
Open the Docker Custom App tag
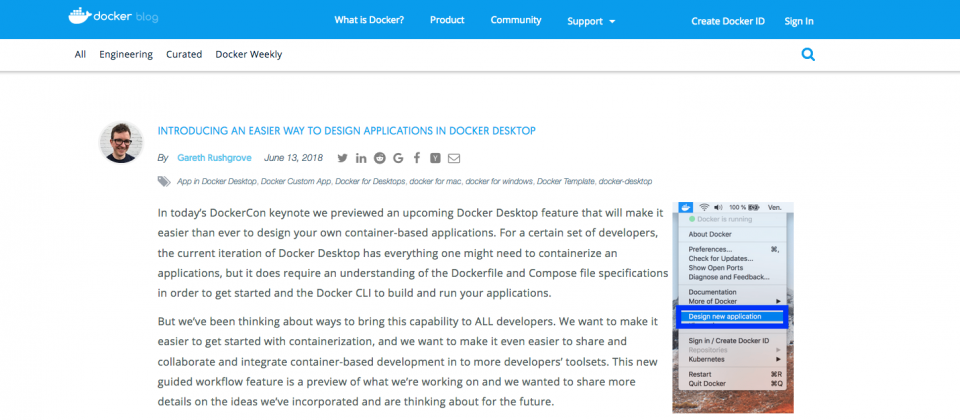click(x=296, y=181)
